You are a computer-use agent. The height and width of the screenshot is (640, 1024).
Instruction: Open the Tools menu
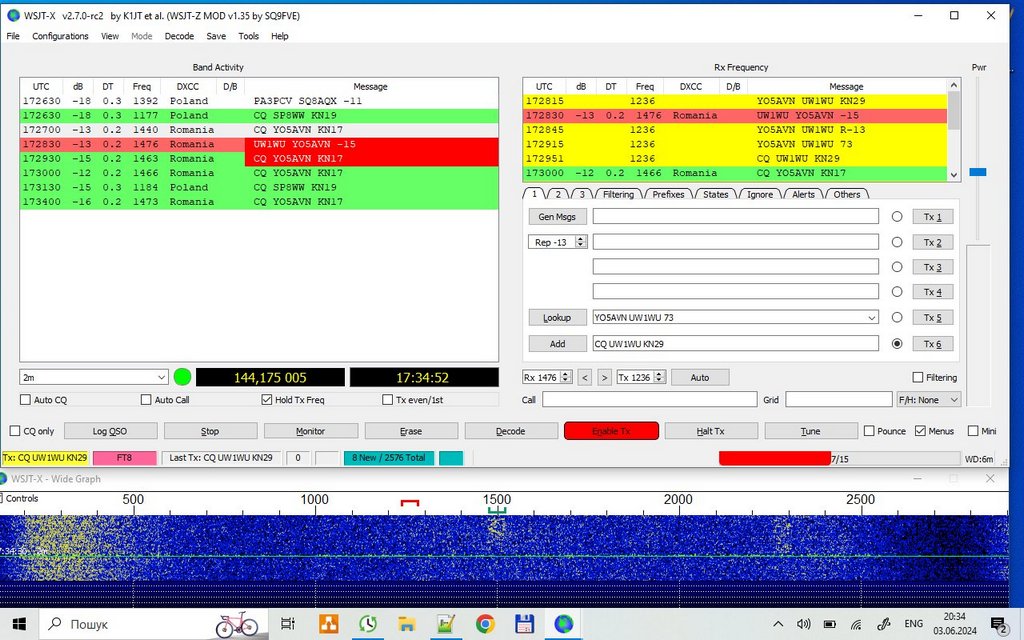[248, 36]
